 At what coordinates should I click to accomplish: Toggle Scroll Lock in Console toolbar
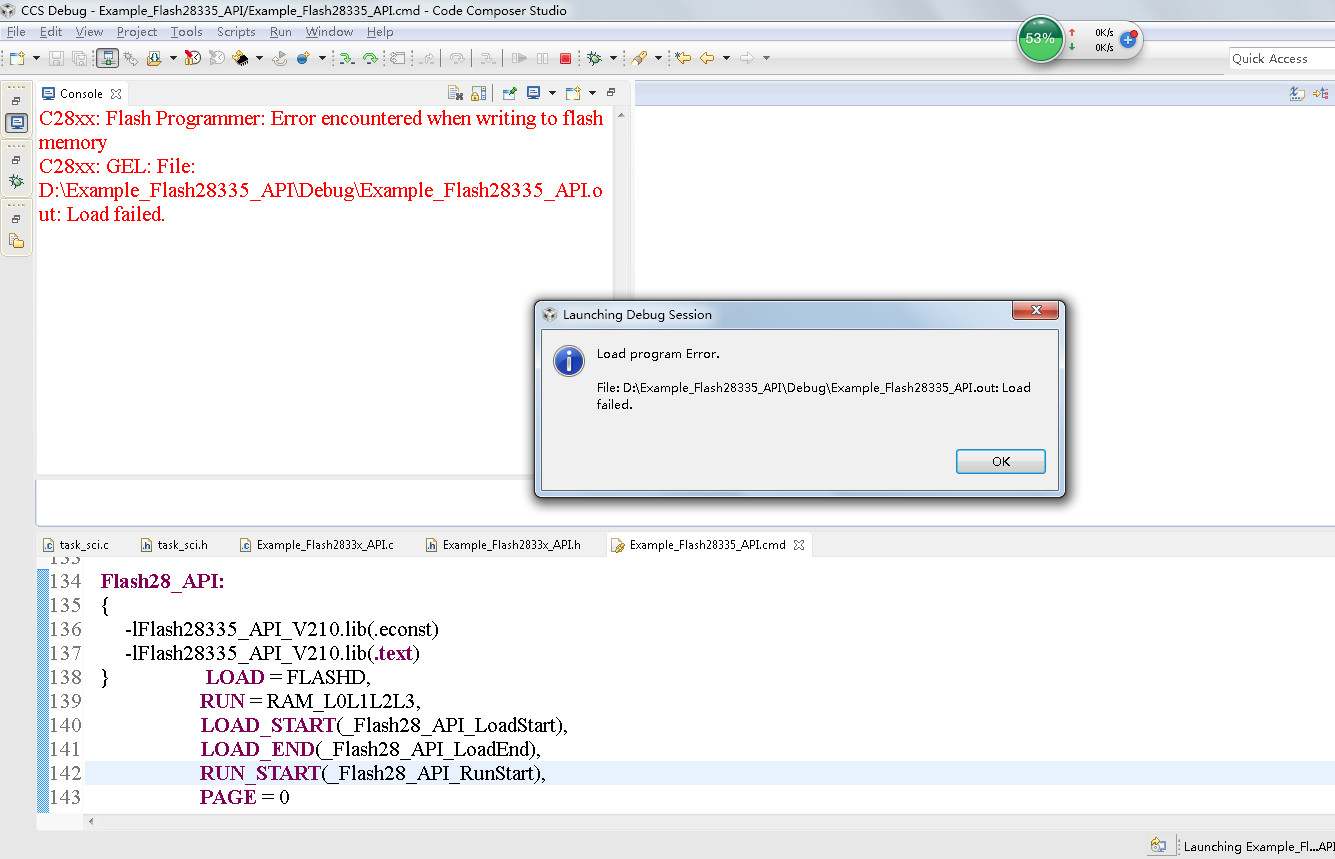[x=479, y=93]
